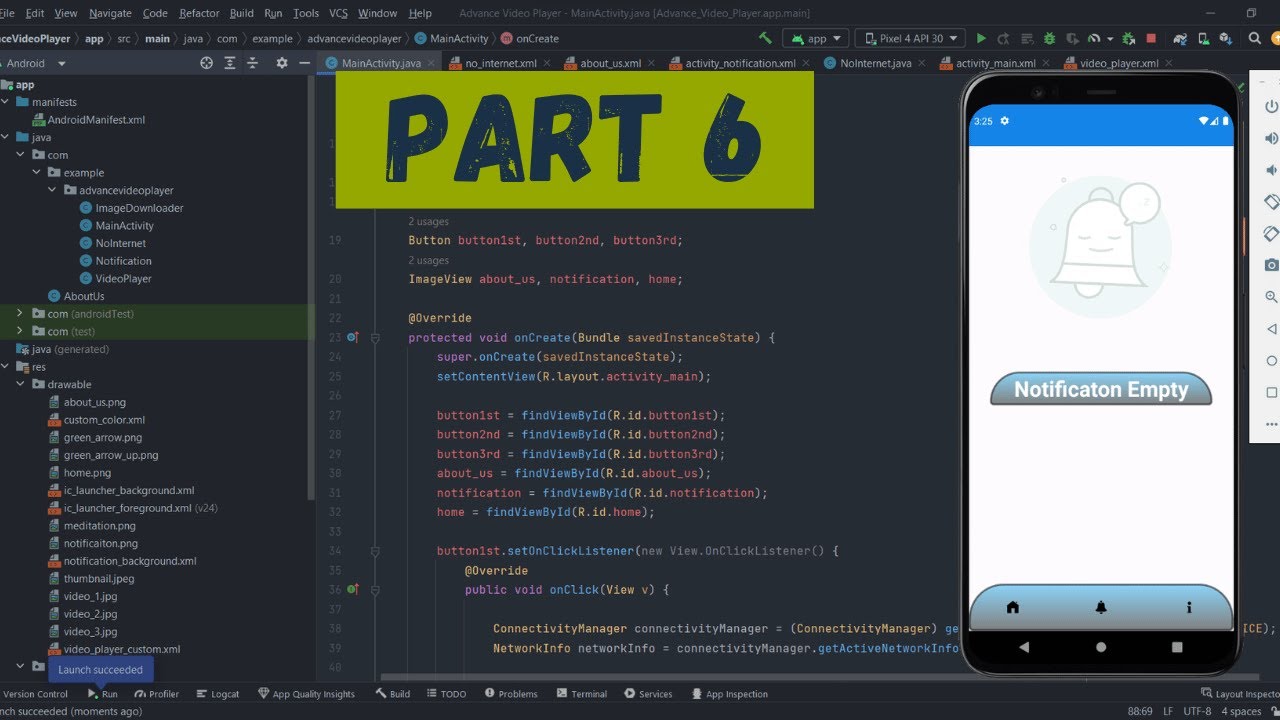Tap the info icon in app's bottom bar
Image resolution: width=1280 pixels, height=720 pixels.
point(1189,607)
